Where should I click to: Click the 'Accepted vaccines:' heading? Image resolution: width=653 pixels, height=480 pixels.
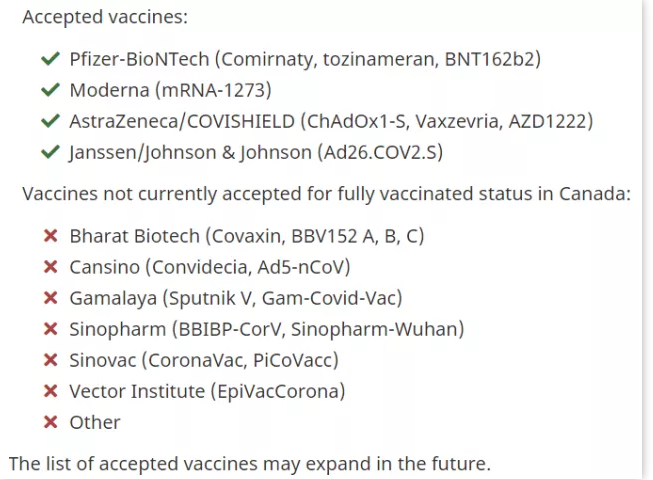click(105, 17)
